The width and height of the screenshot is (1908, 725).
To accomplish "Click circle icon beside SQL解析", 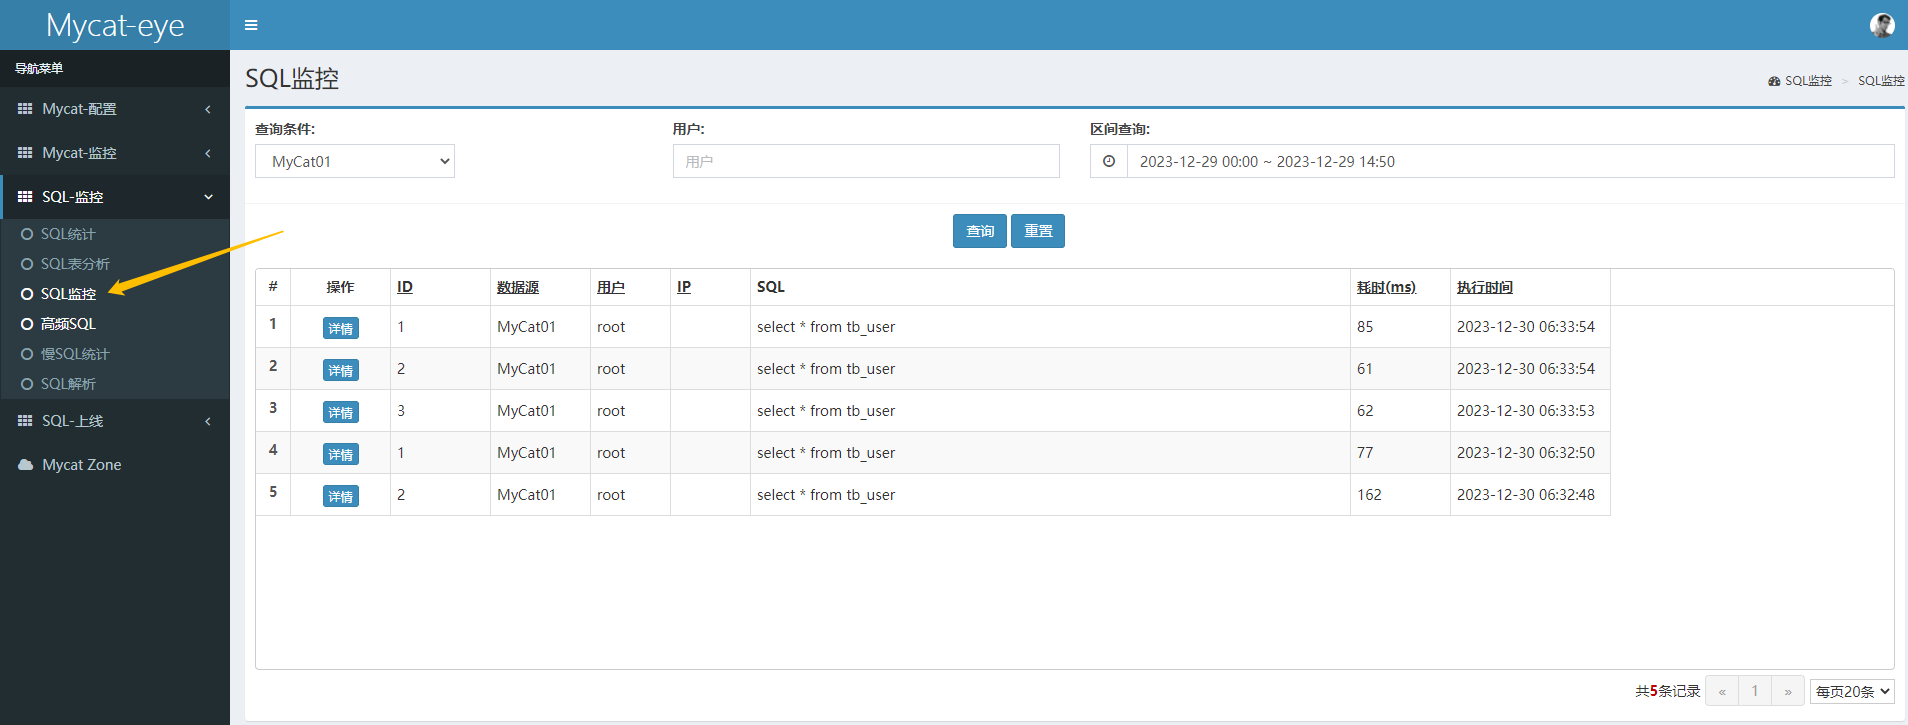I will pos(27,384).
